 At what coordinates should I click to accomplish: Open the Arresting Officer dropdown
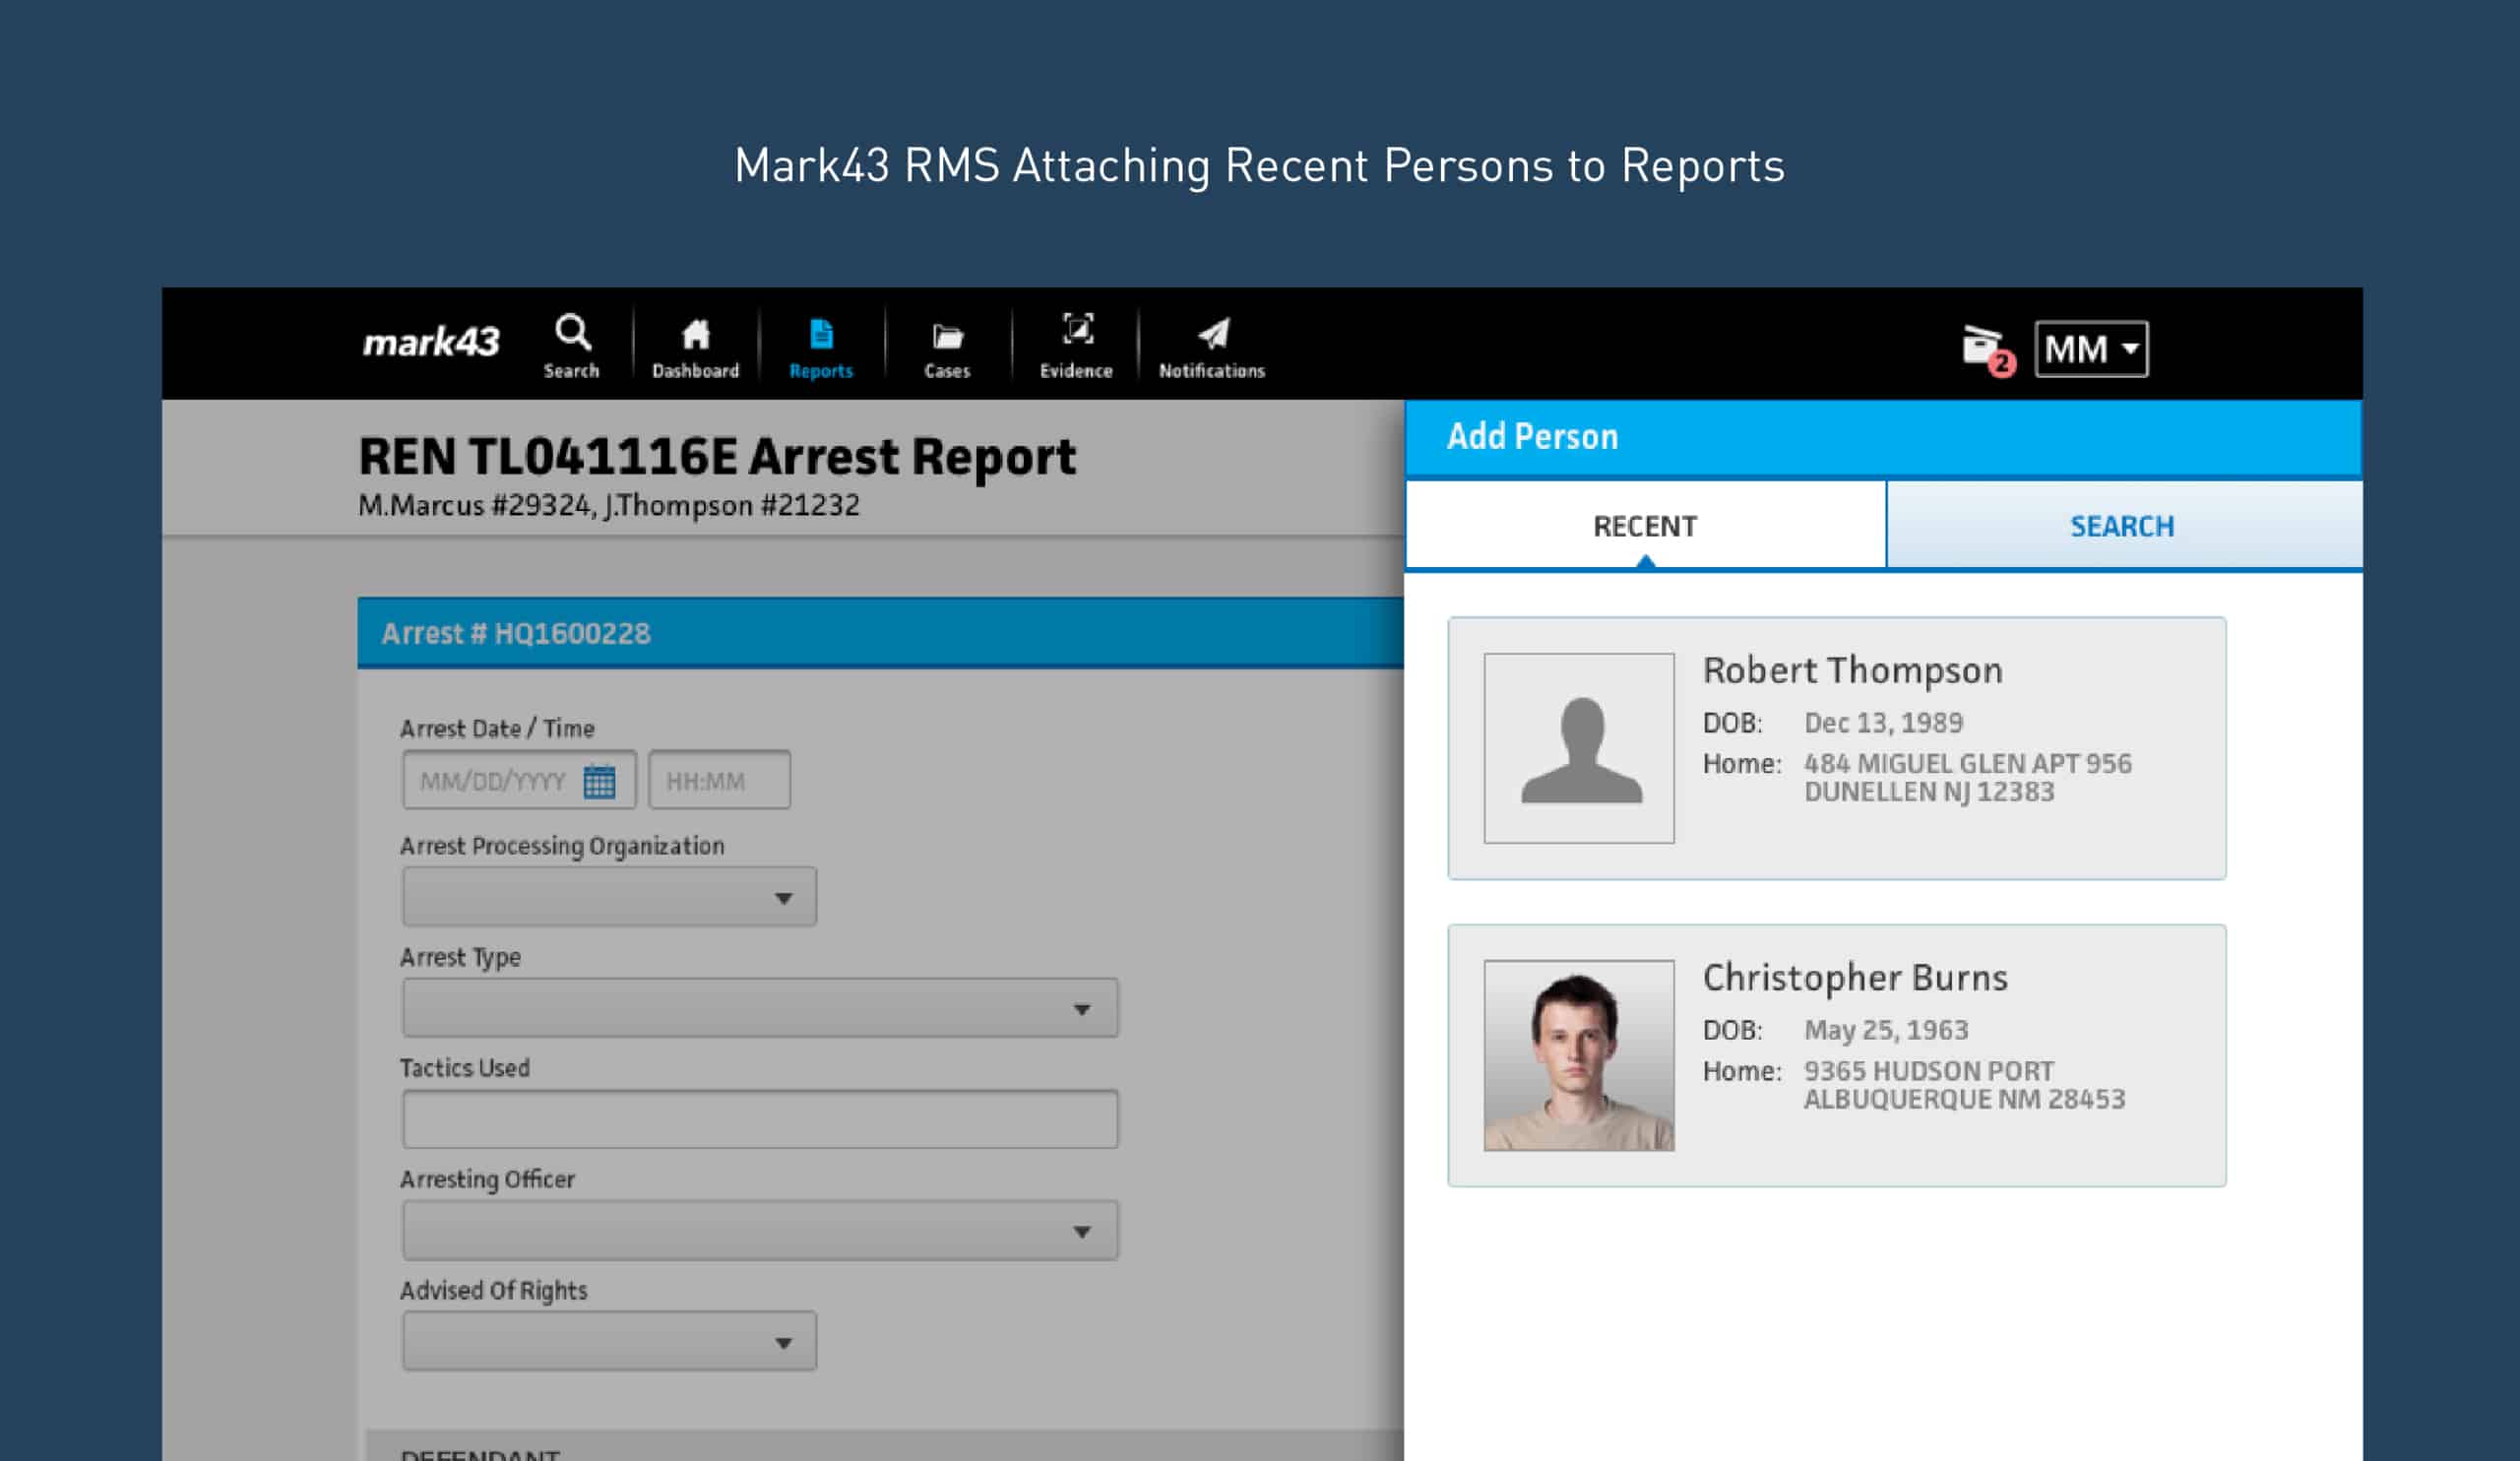[x=759, y=1231]
